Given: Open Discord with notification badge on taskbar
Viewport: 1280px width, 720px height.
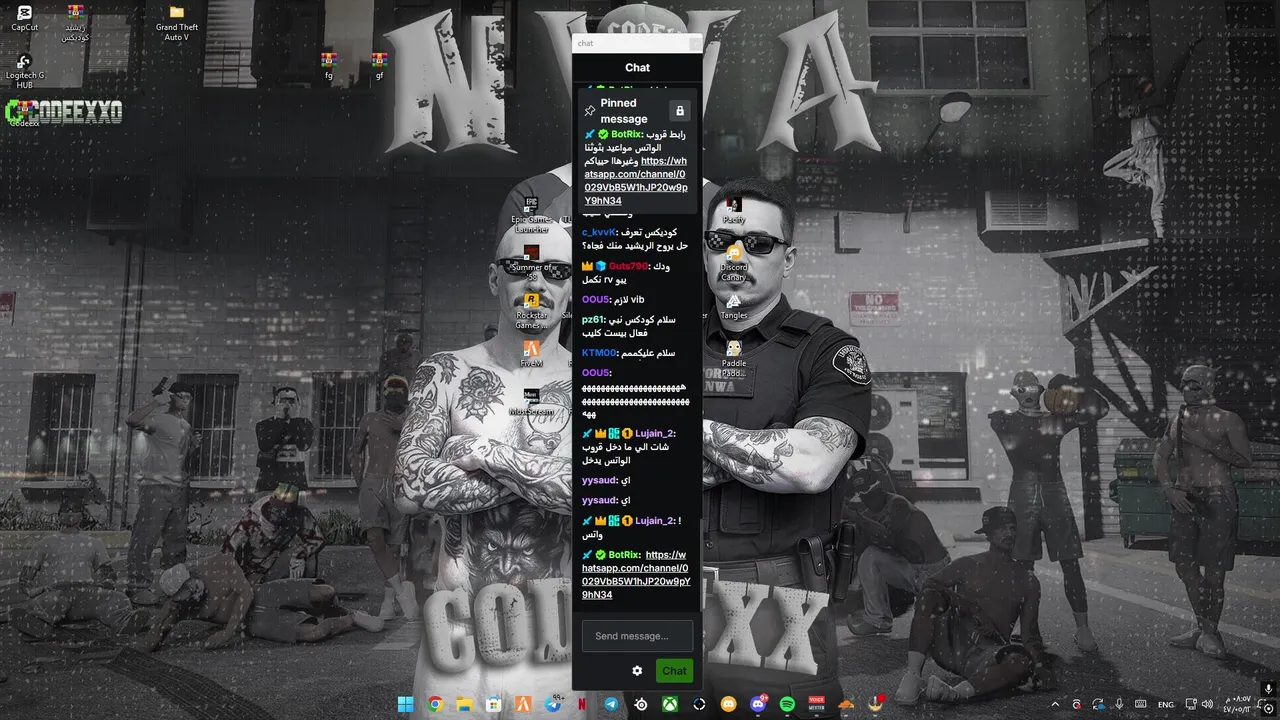Looking at the screenshot, I should [758, 704].
